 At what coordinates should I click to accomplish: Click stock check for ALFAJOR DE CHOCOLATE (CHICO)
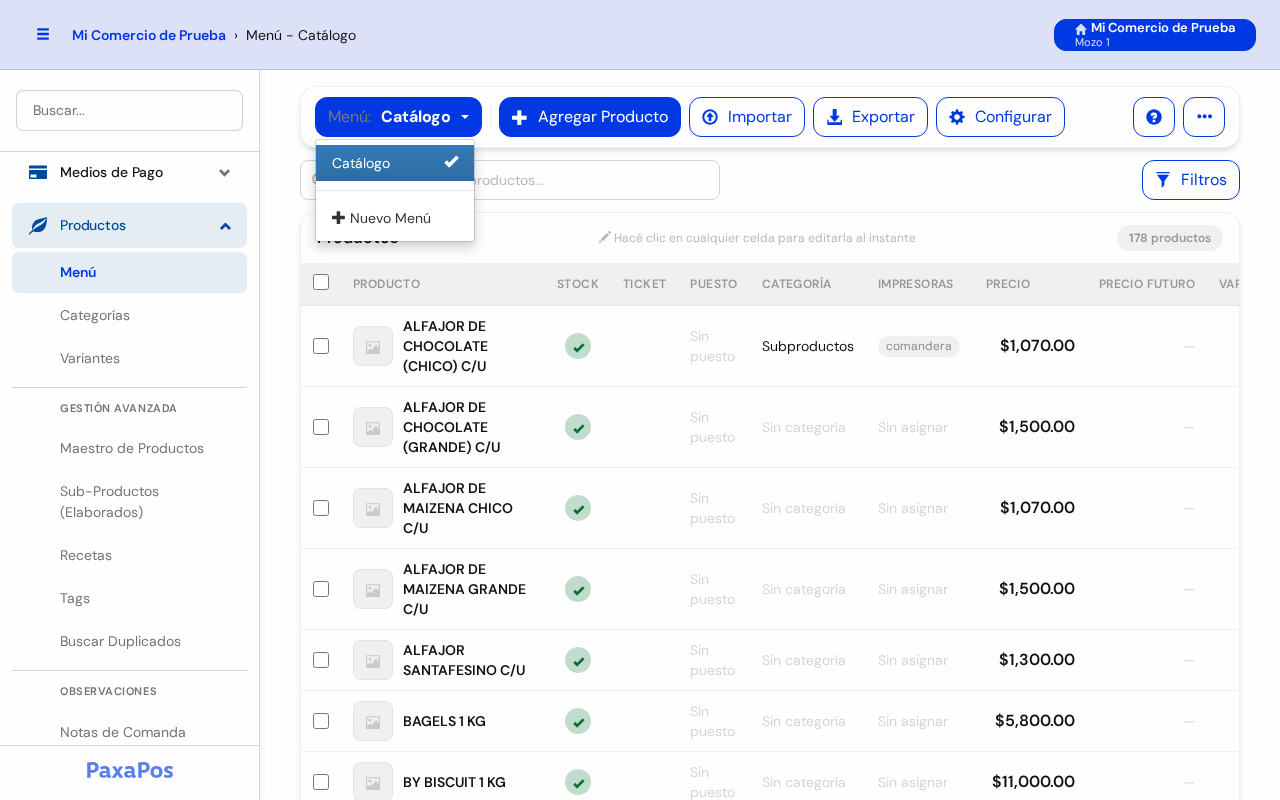coord(578,346)
